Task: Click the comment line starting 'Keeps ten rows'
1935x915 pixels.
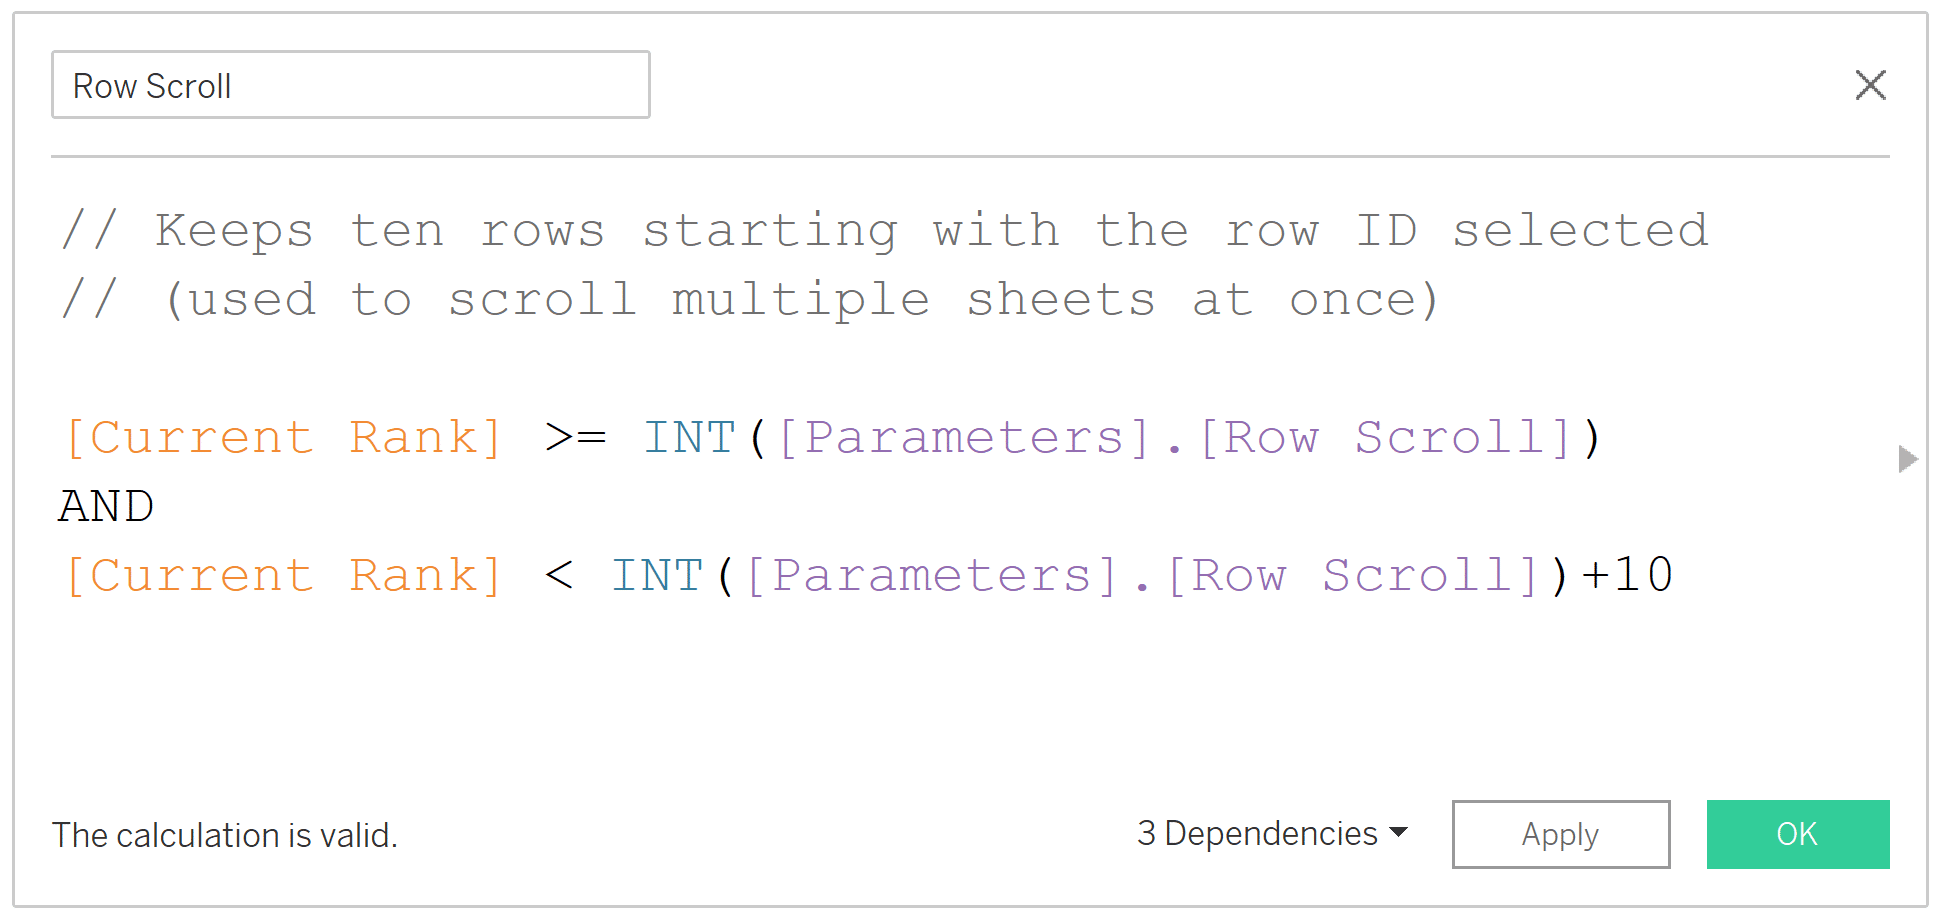Action: (x=885, y=231)
